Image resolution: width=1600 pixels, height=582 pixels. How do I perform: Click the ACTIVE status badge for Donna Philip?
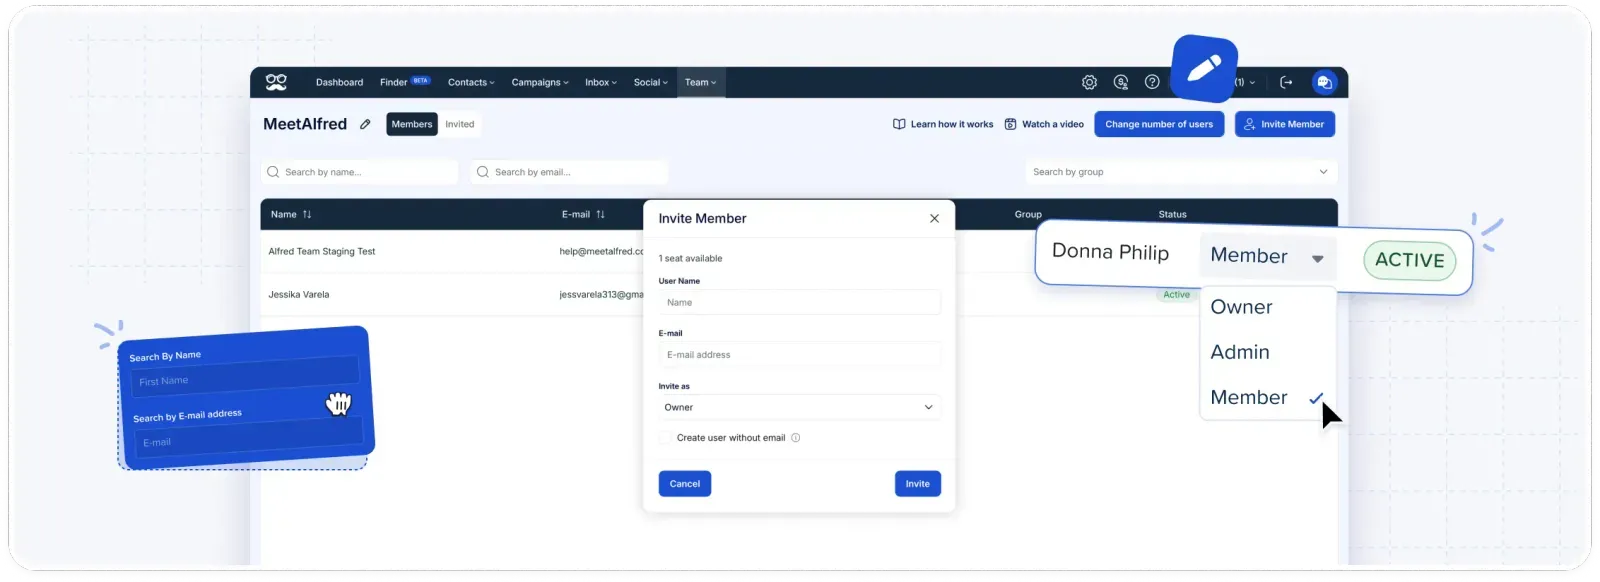(1410, 260)
